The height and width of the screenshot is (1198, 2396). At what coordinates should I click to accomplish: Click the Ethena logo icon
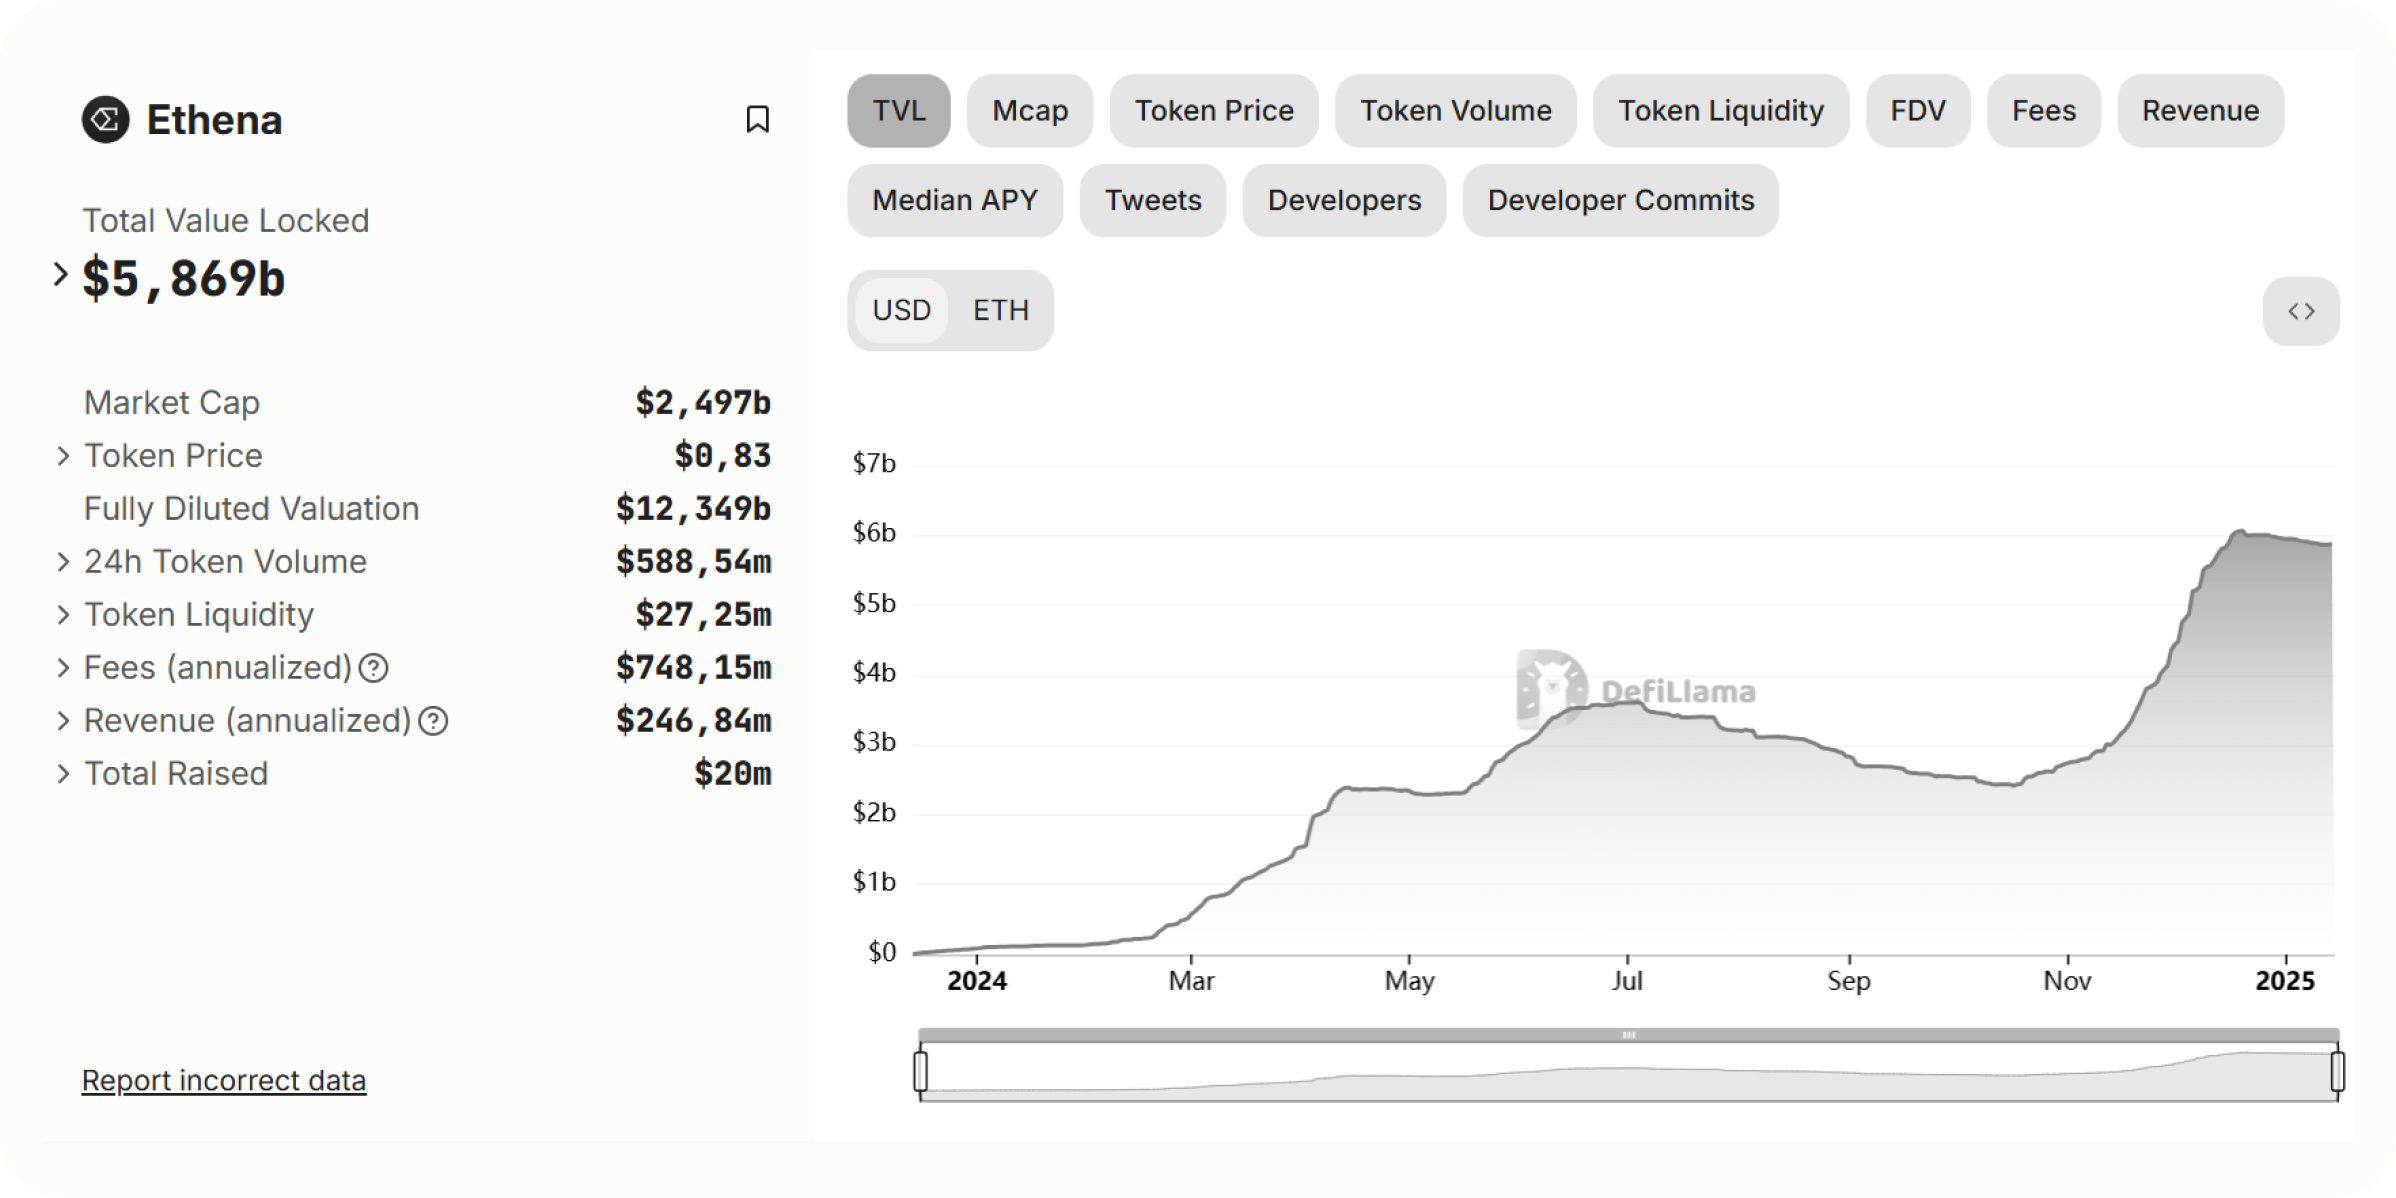pos(105,120)
